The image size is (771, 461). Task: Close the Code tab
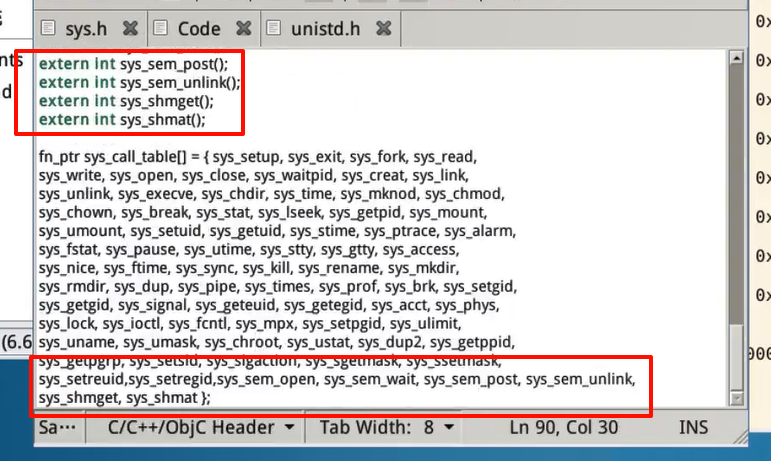tap(241, 29)
